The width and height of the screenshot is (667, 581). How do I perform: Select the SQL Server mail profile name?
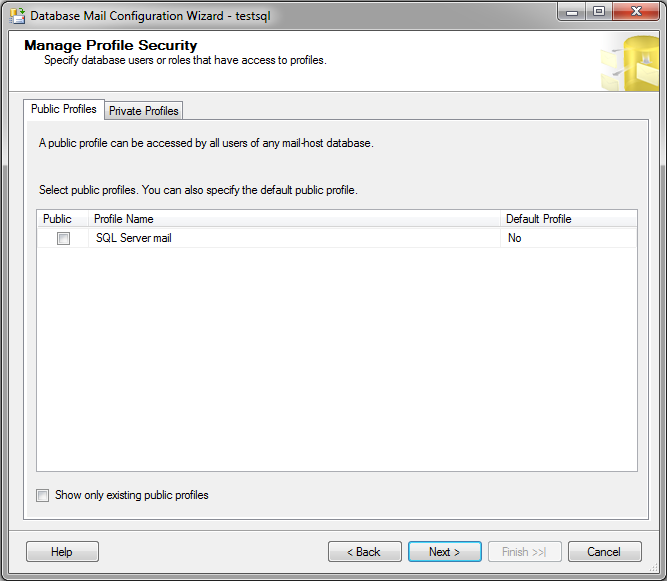pos(134,238)
